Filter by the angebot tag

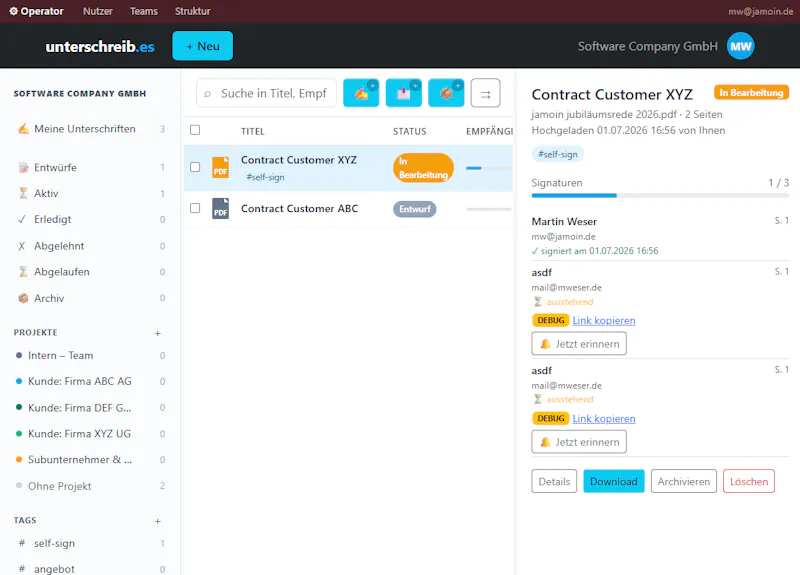pos(90,568)
